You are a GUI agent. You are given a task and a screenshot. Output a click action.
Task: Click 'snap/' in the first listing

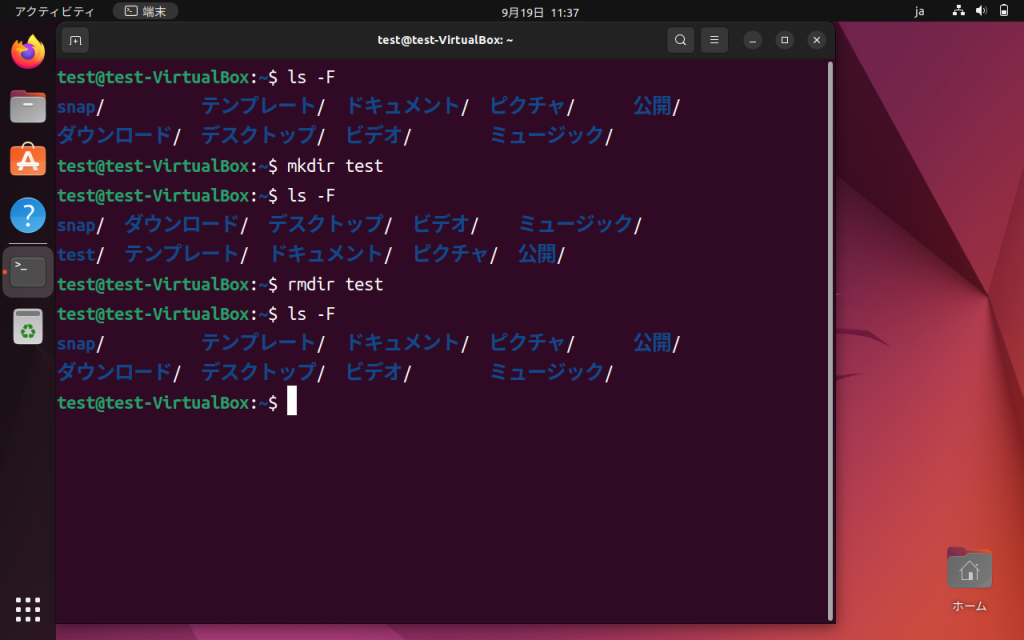pos(80,106)
